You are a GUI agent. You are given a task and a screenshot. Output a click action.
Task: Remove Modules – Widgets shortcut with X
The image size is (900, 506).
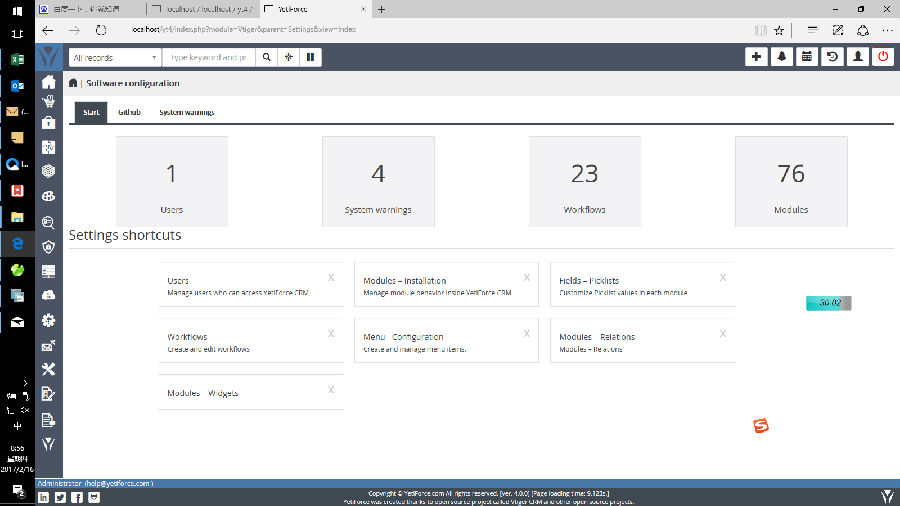[x=331, y=390]
